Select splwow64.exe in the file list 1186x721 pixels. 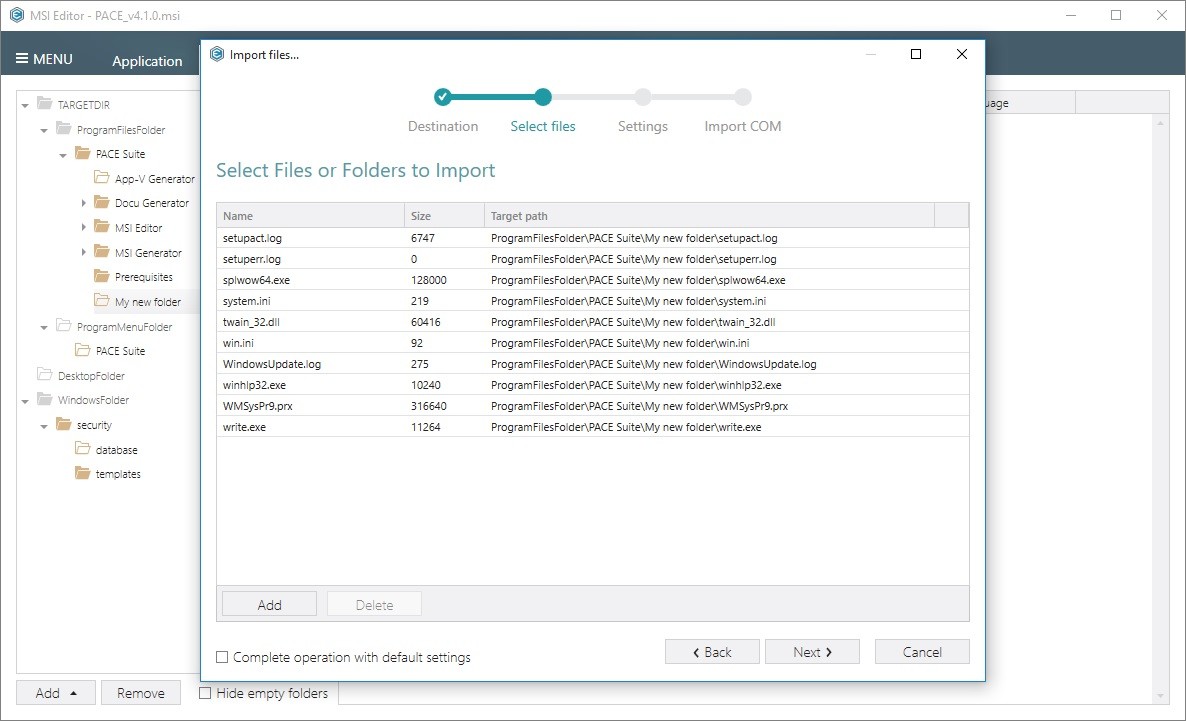(592, 280)
